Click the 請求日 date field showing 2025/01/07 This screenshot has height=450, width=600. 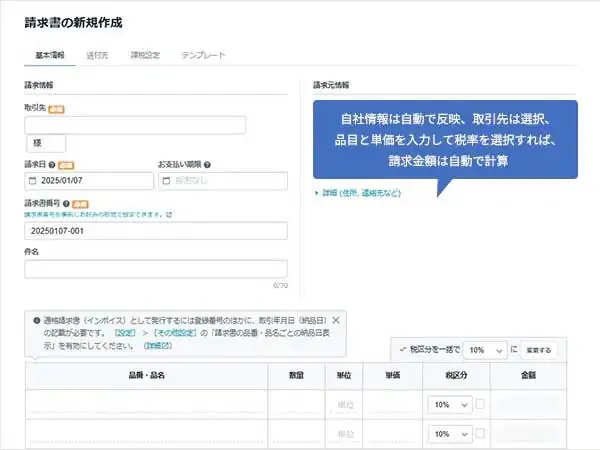click(x=89, y=181)
